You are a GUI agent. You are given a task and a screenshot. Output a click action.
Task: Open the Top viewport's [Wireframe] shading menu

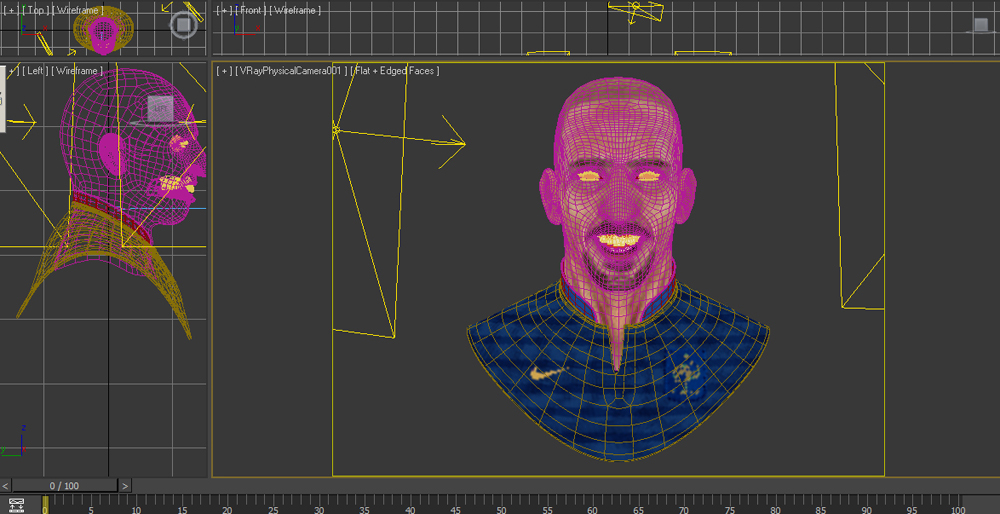(78, 10)
